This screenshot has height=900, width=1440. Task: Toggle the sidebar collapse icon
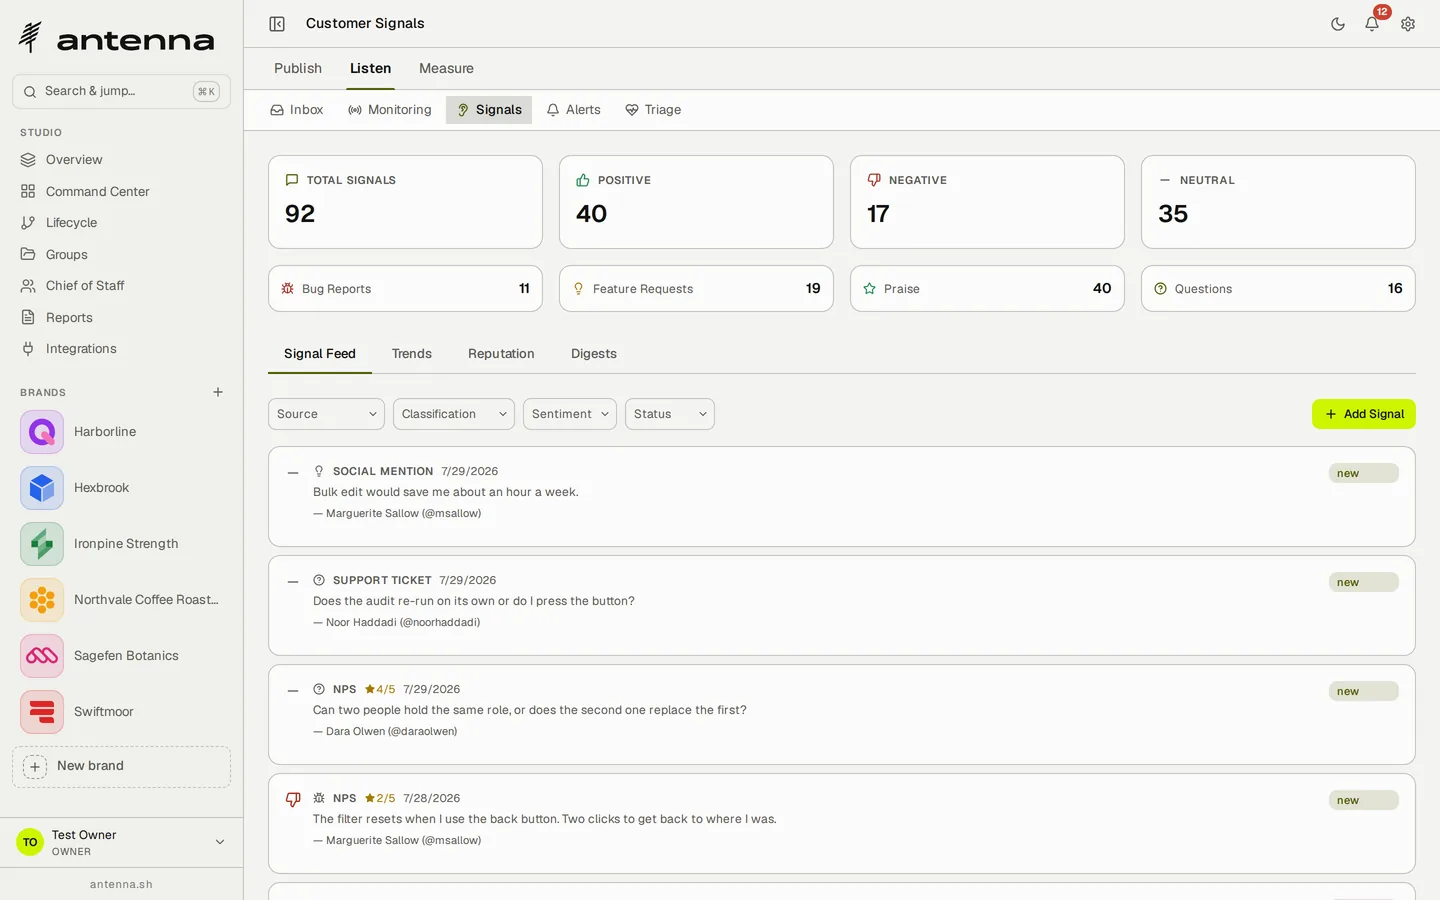277,24
